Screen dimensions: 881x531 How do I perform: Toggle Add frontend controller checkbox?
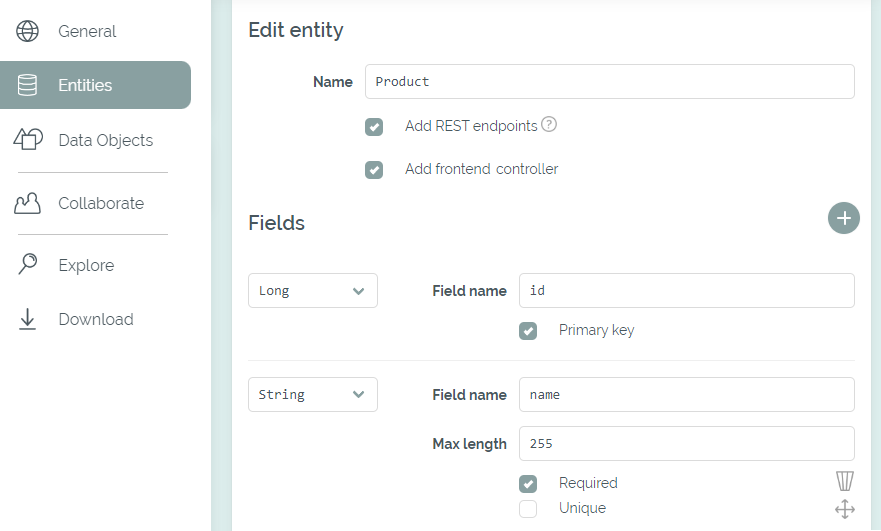tap(374, 170)
